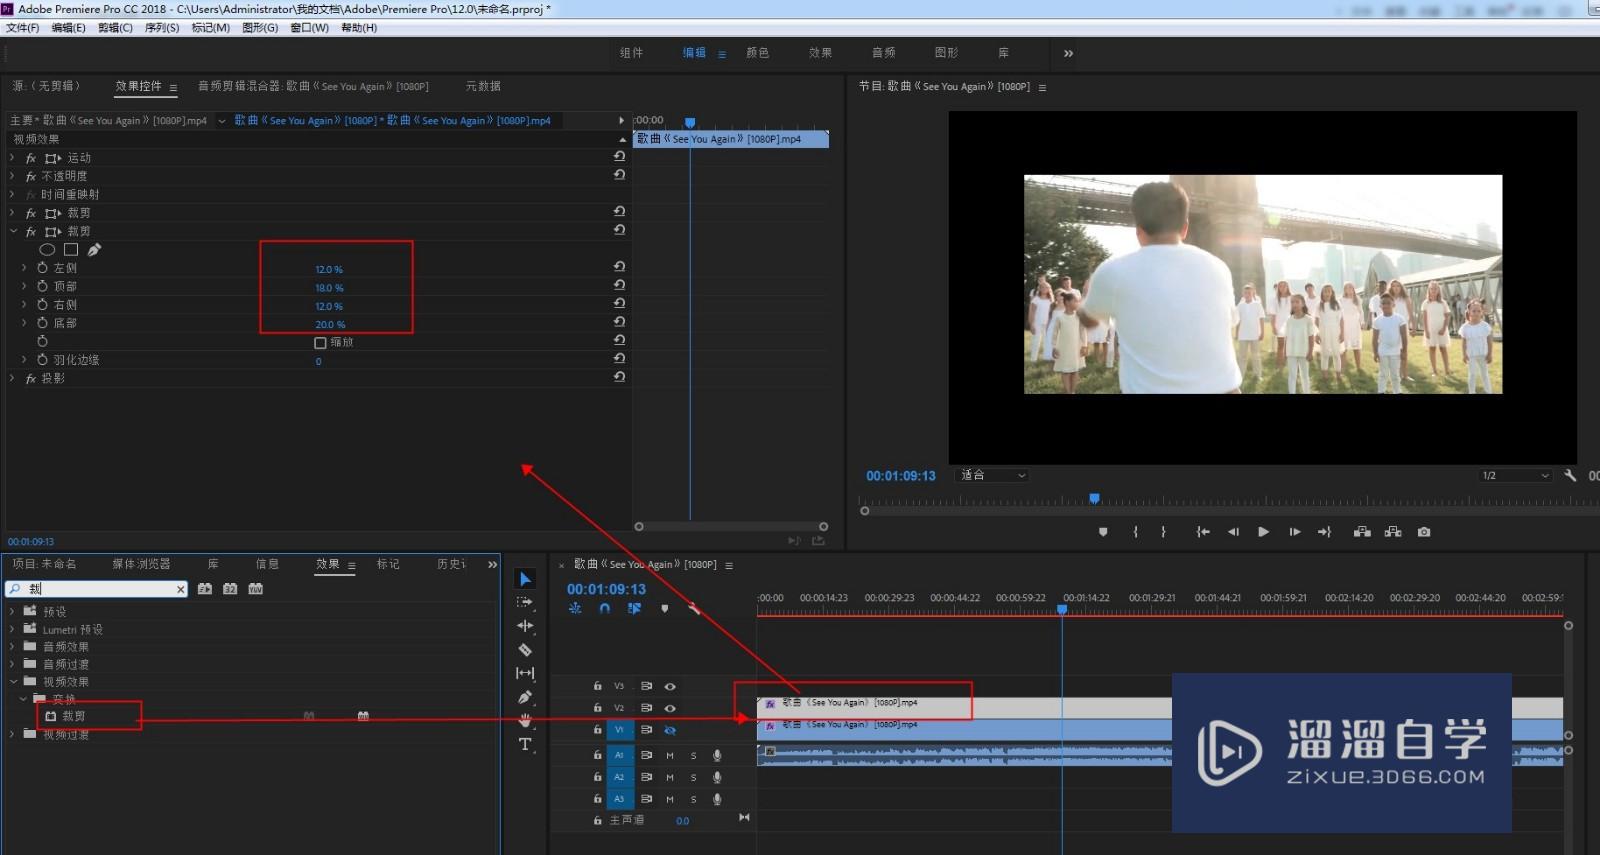Viewport: 1600px width, 855px height.
Task: Step back one frame in the Program monitor
Action: 1233,532
